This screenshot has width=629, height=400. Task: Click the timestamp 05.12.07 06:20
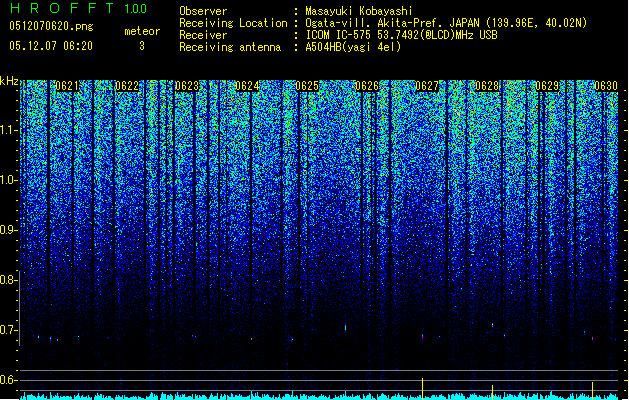[x=51, y=46]
